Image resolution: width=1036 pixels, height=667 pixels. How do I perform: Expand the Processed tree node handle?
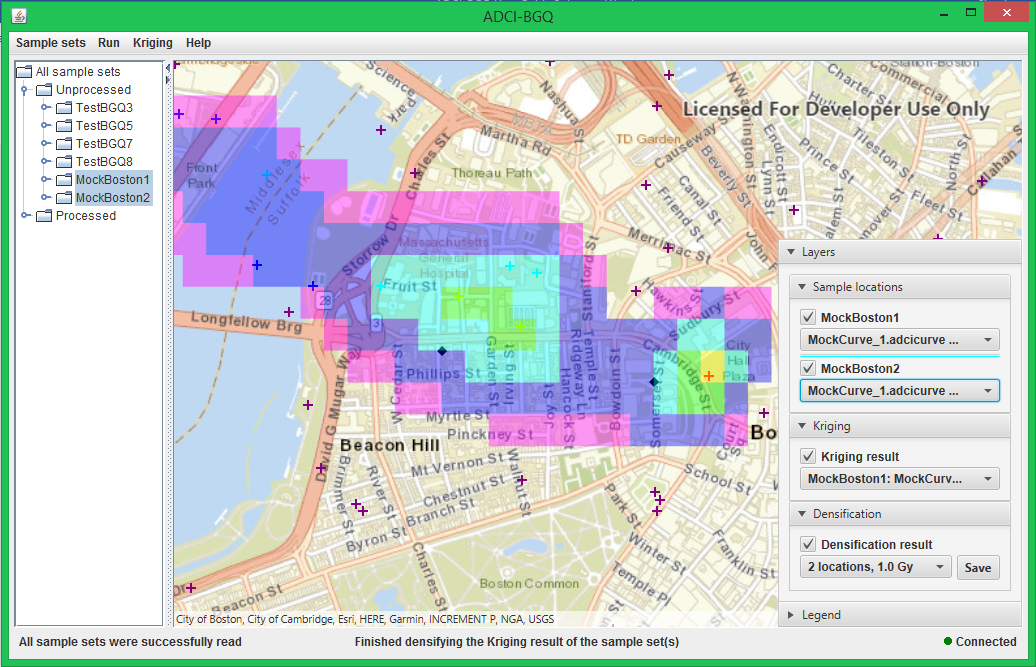pos(24,215)
